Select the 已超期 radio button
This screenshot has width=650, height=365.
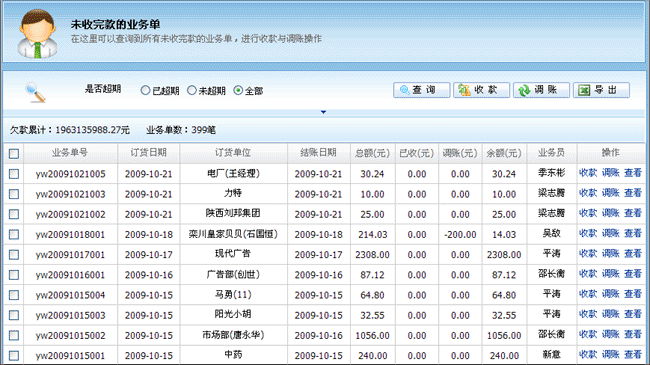pyautogui.click(x=145, y=90)
